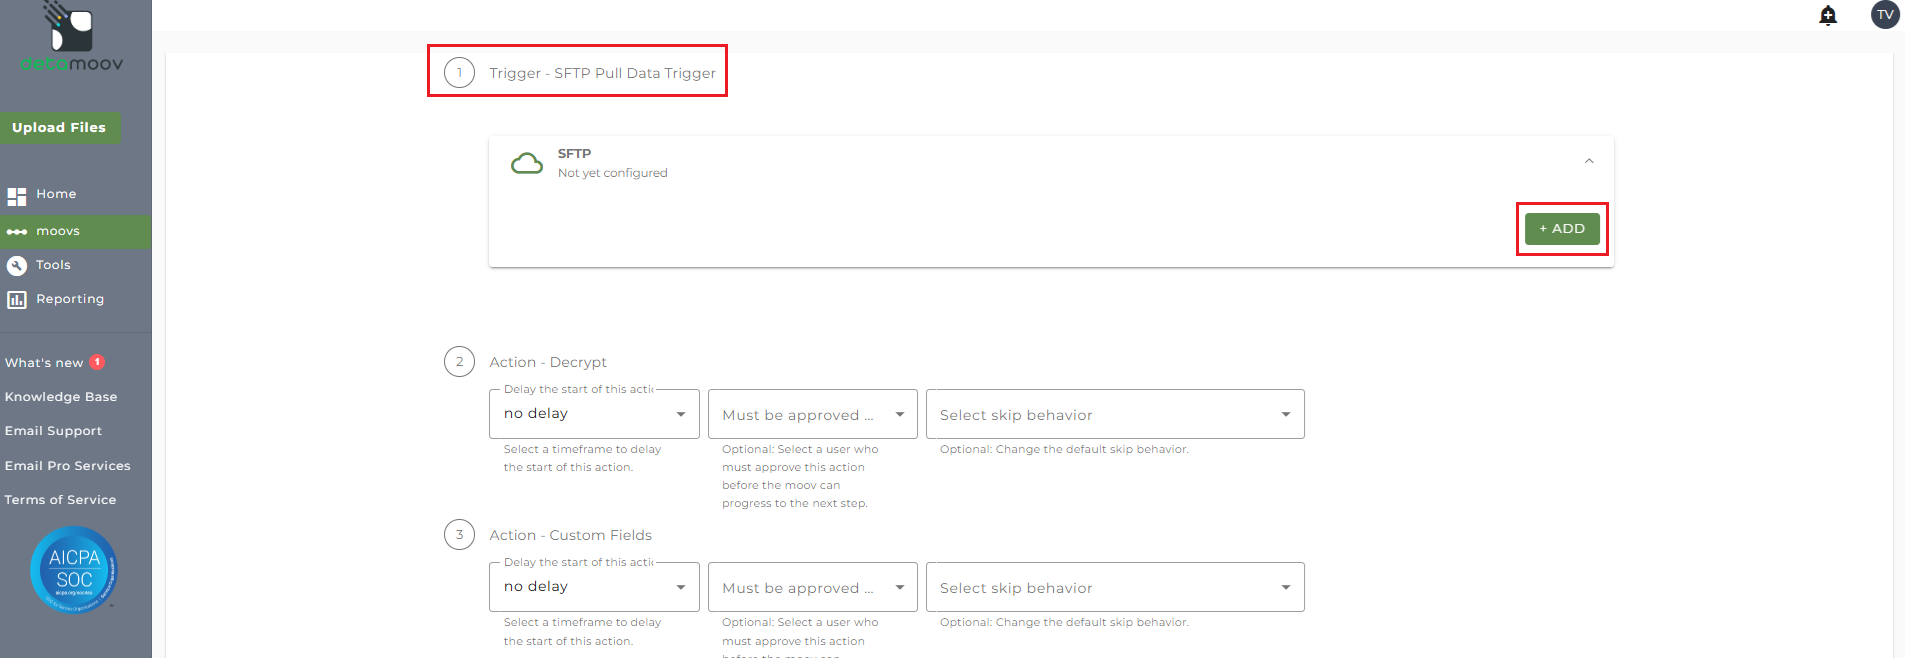Click the Tools wrench icon
Image resolution: width=1905 pixels, height=658 pixels.
click(17, 266)
